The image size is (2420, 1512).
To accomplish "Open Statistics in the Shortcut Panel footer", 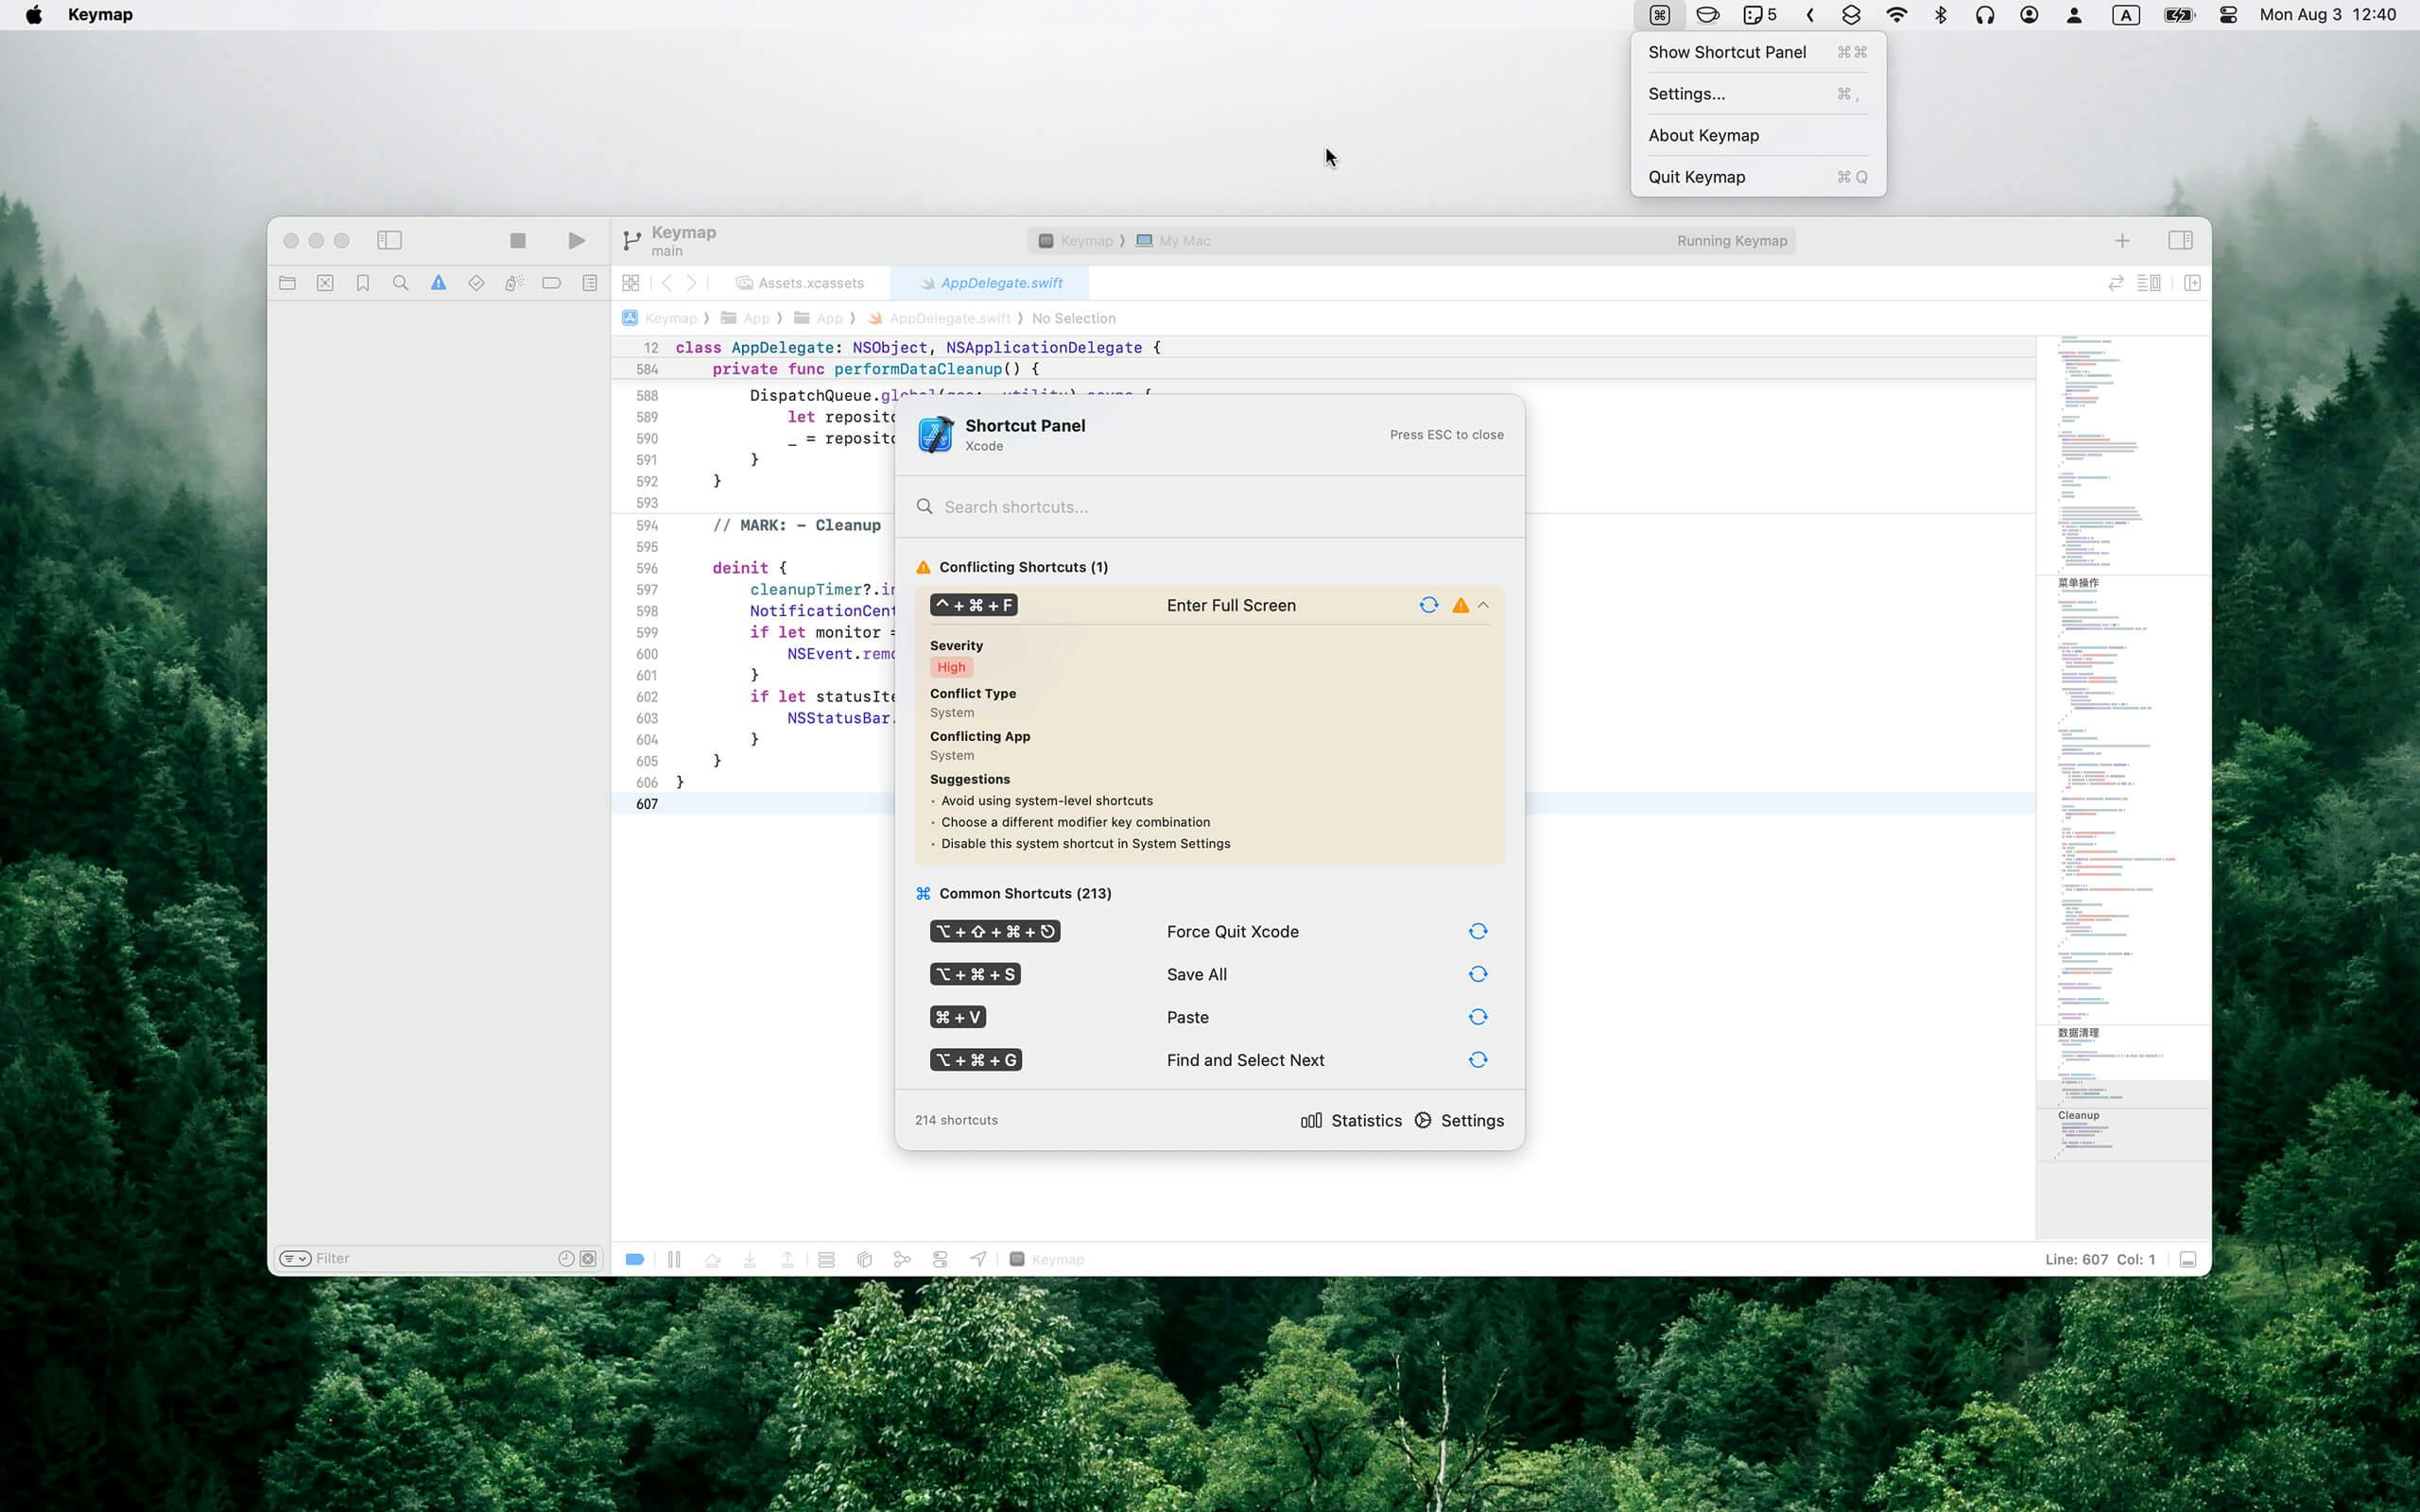I will tap(1351, 1120).
